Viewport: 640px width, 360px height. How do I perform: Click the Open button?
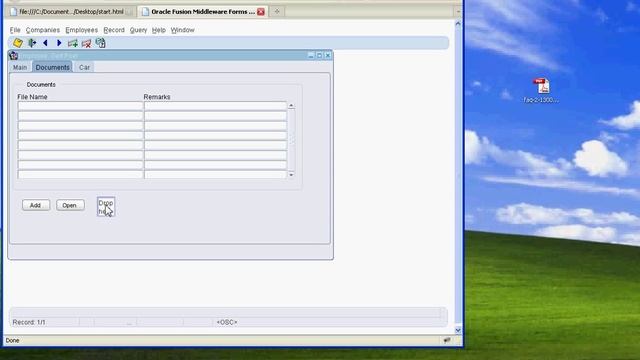(70, 205)
